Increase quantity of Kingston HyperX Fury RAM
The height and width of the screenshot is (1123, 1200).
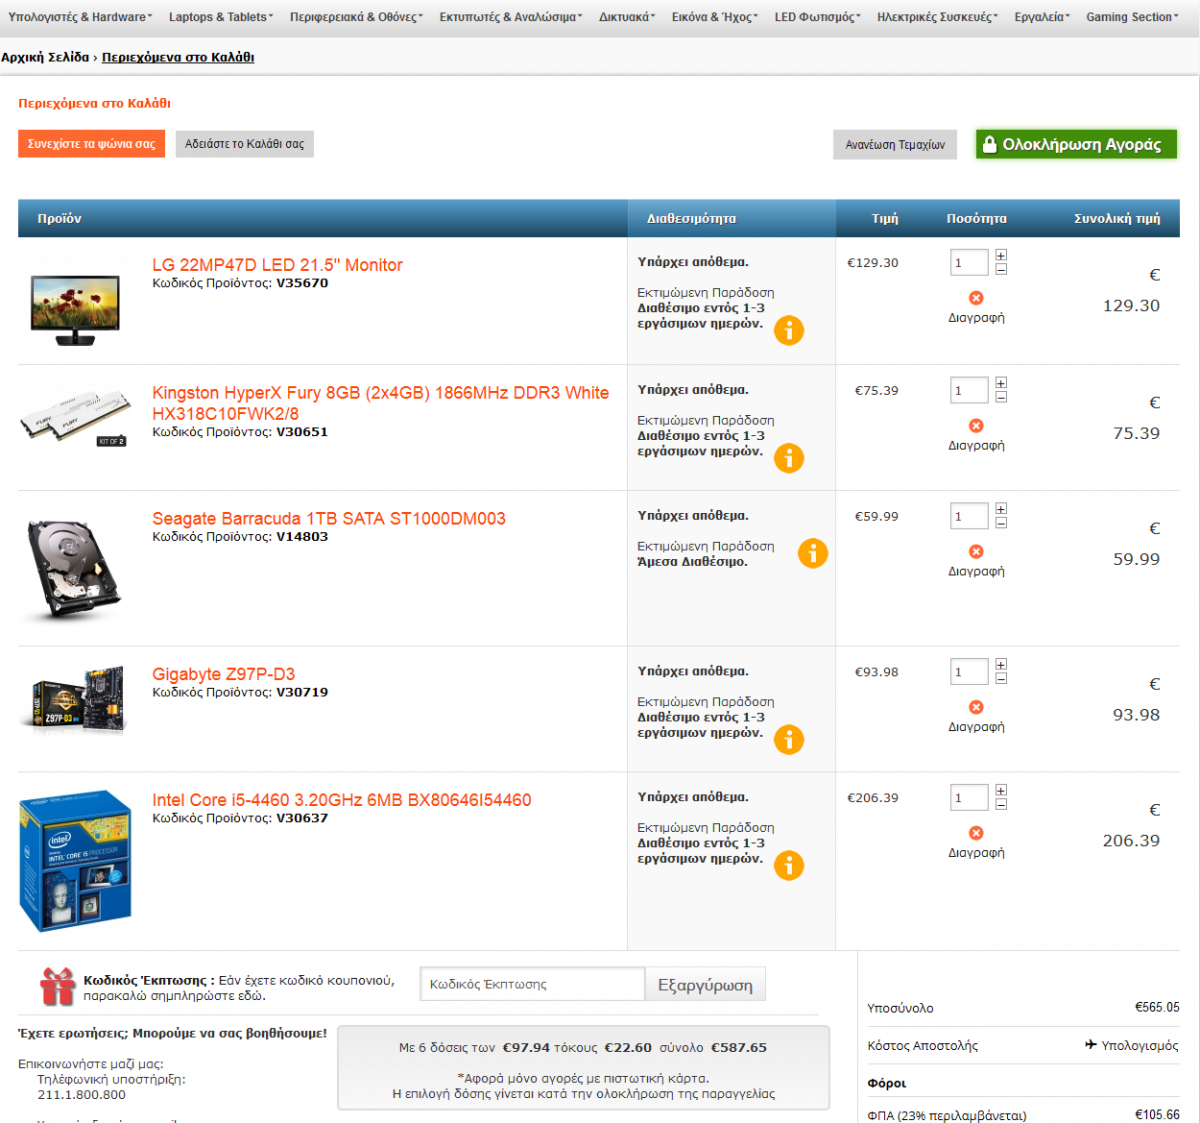(1001, 384)
